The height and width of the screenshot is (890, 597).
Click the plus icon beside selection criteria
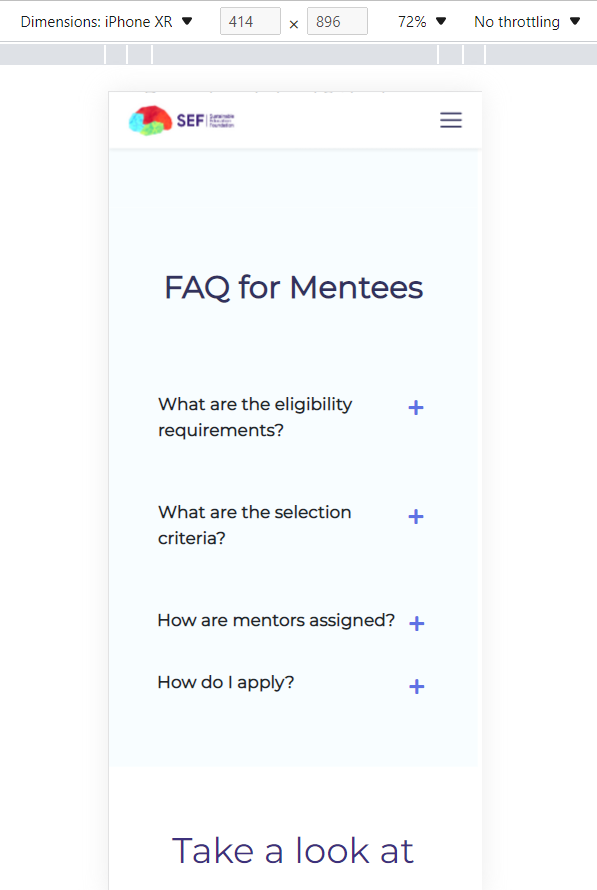[416, 517]
